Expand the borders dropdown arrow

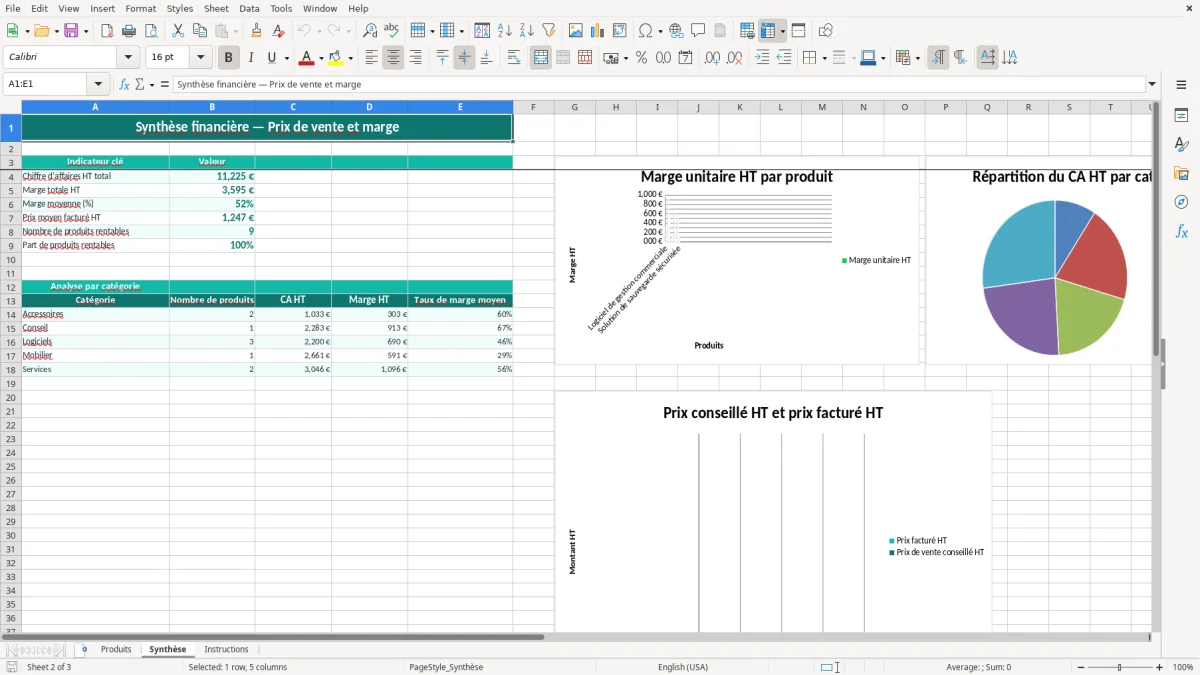(823, 58)
